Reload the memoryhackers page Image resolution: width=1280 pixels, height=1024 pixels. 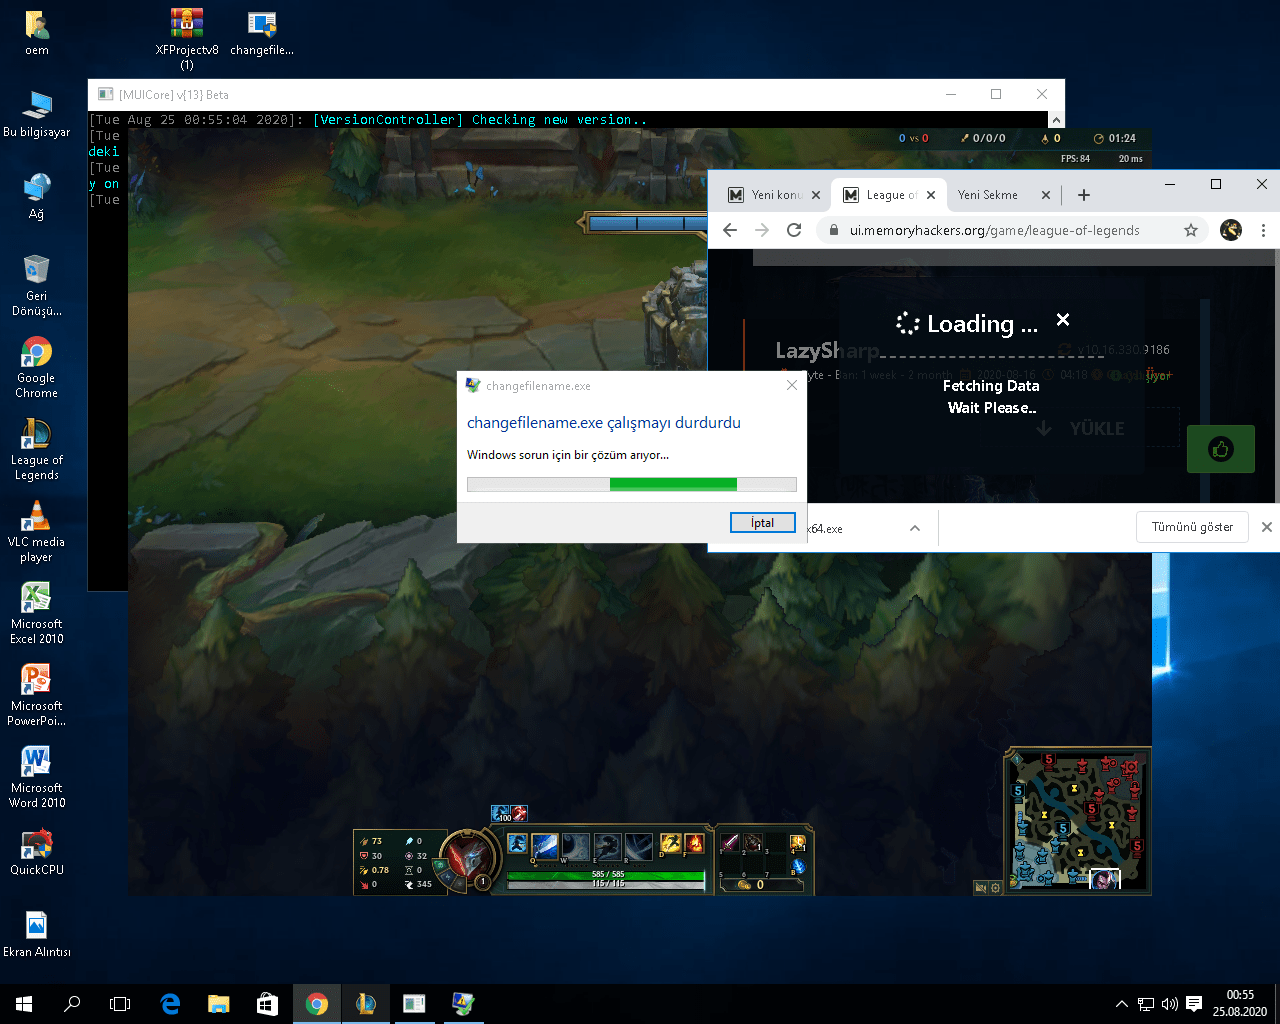coord(794,230)
